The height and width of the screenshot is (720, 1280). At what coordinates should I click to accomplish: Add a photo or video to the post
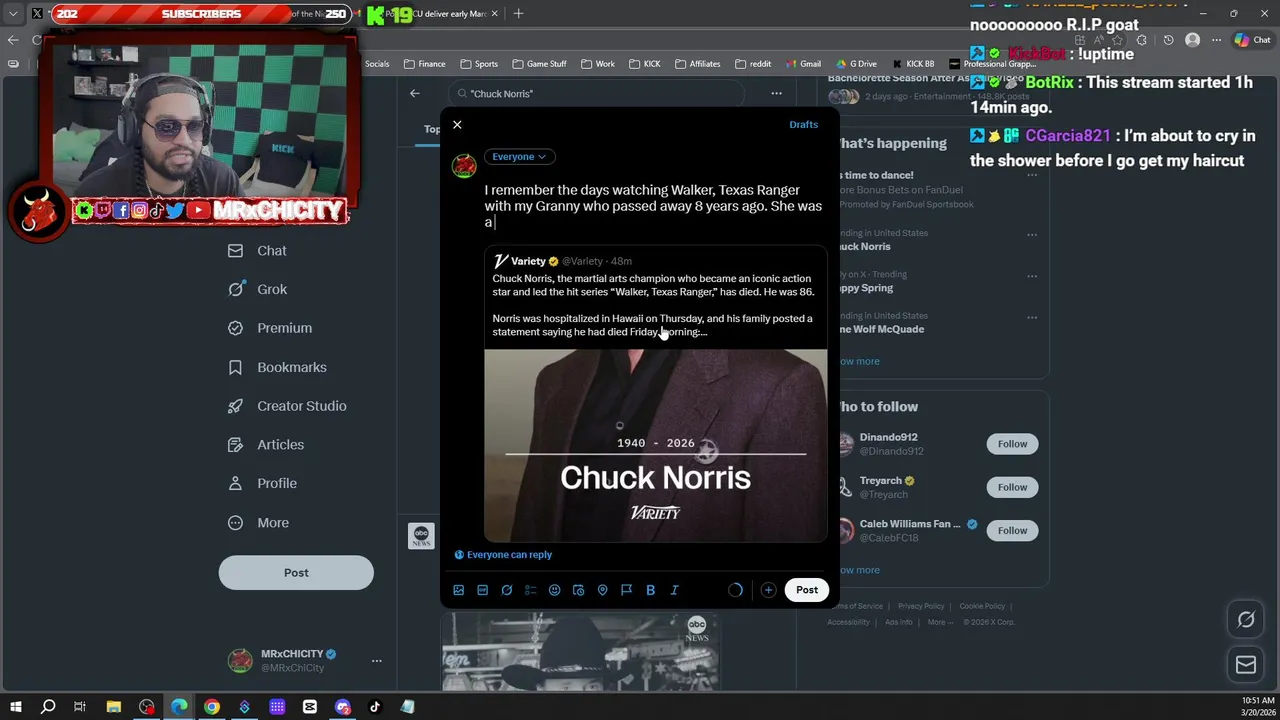(x=458, y=590)
